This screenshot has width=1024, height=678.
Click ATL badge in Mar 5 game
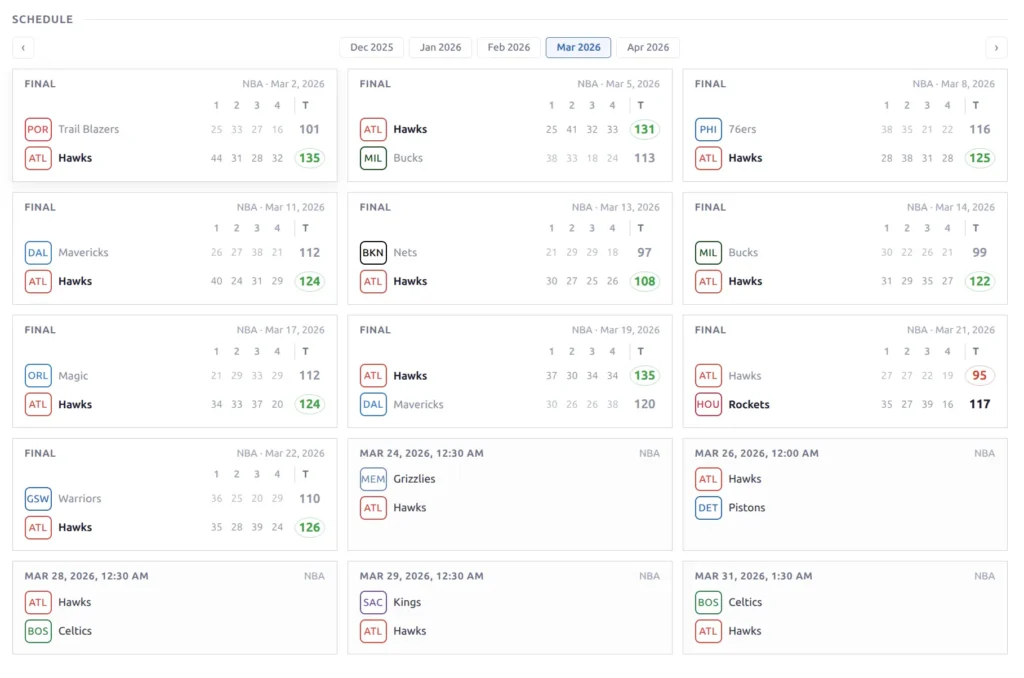coord(373,129)
